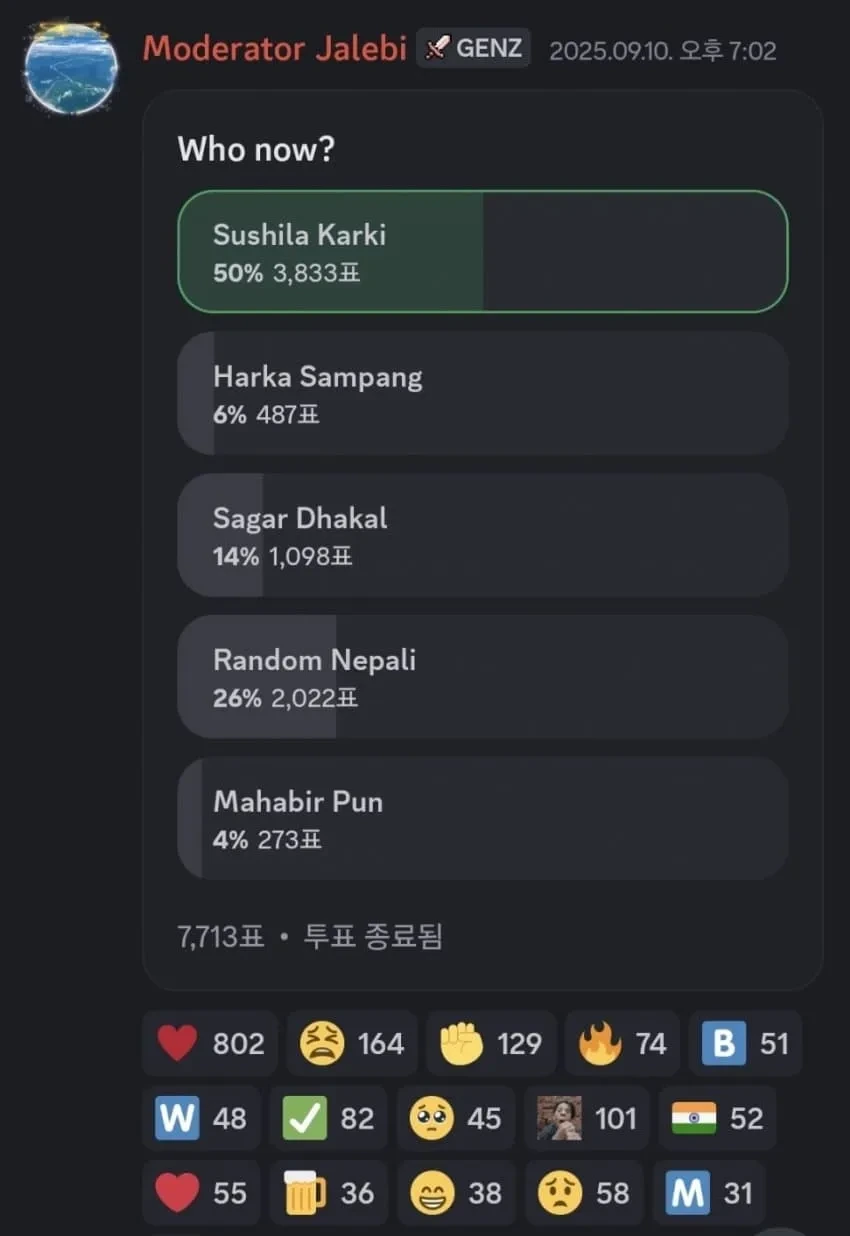
Task: Toggle the fire emoji reaction
Action: pos(622,1044)
